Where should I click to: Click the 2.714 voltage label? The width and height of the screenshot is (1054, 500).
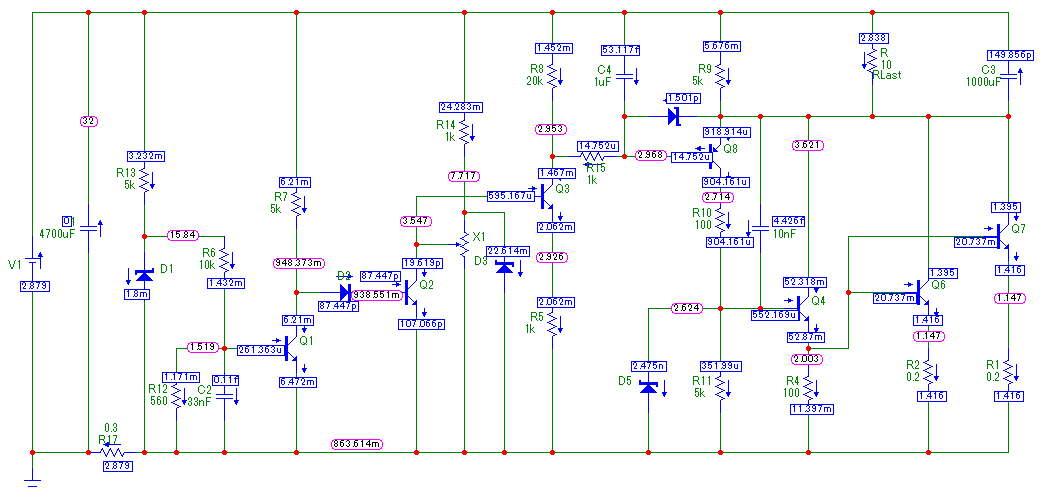719,197
